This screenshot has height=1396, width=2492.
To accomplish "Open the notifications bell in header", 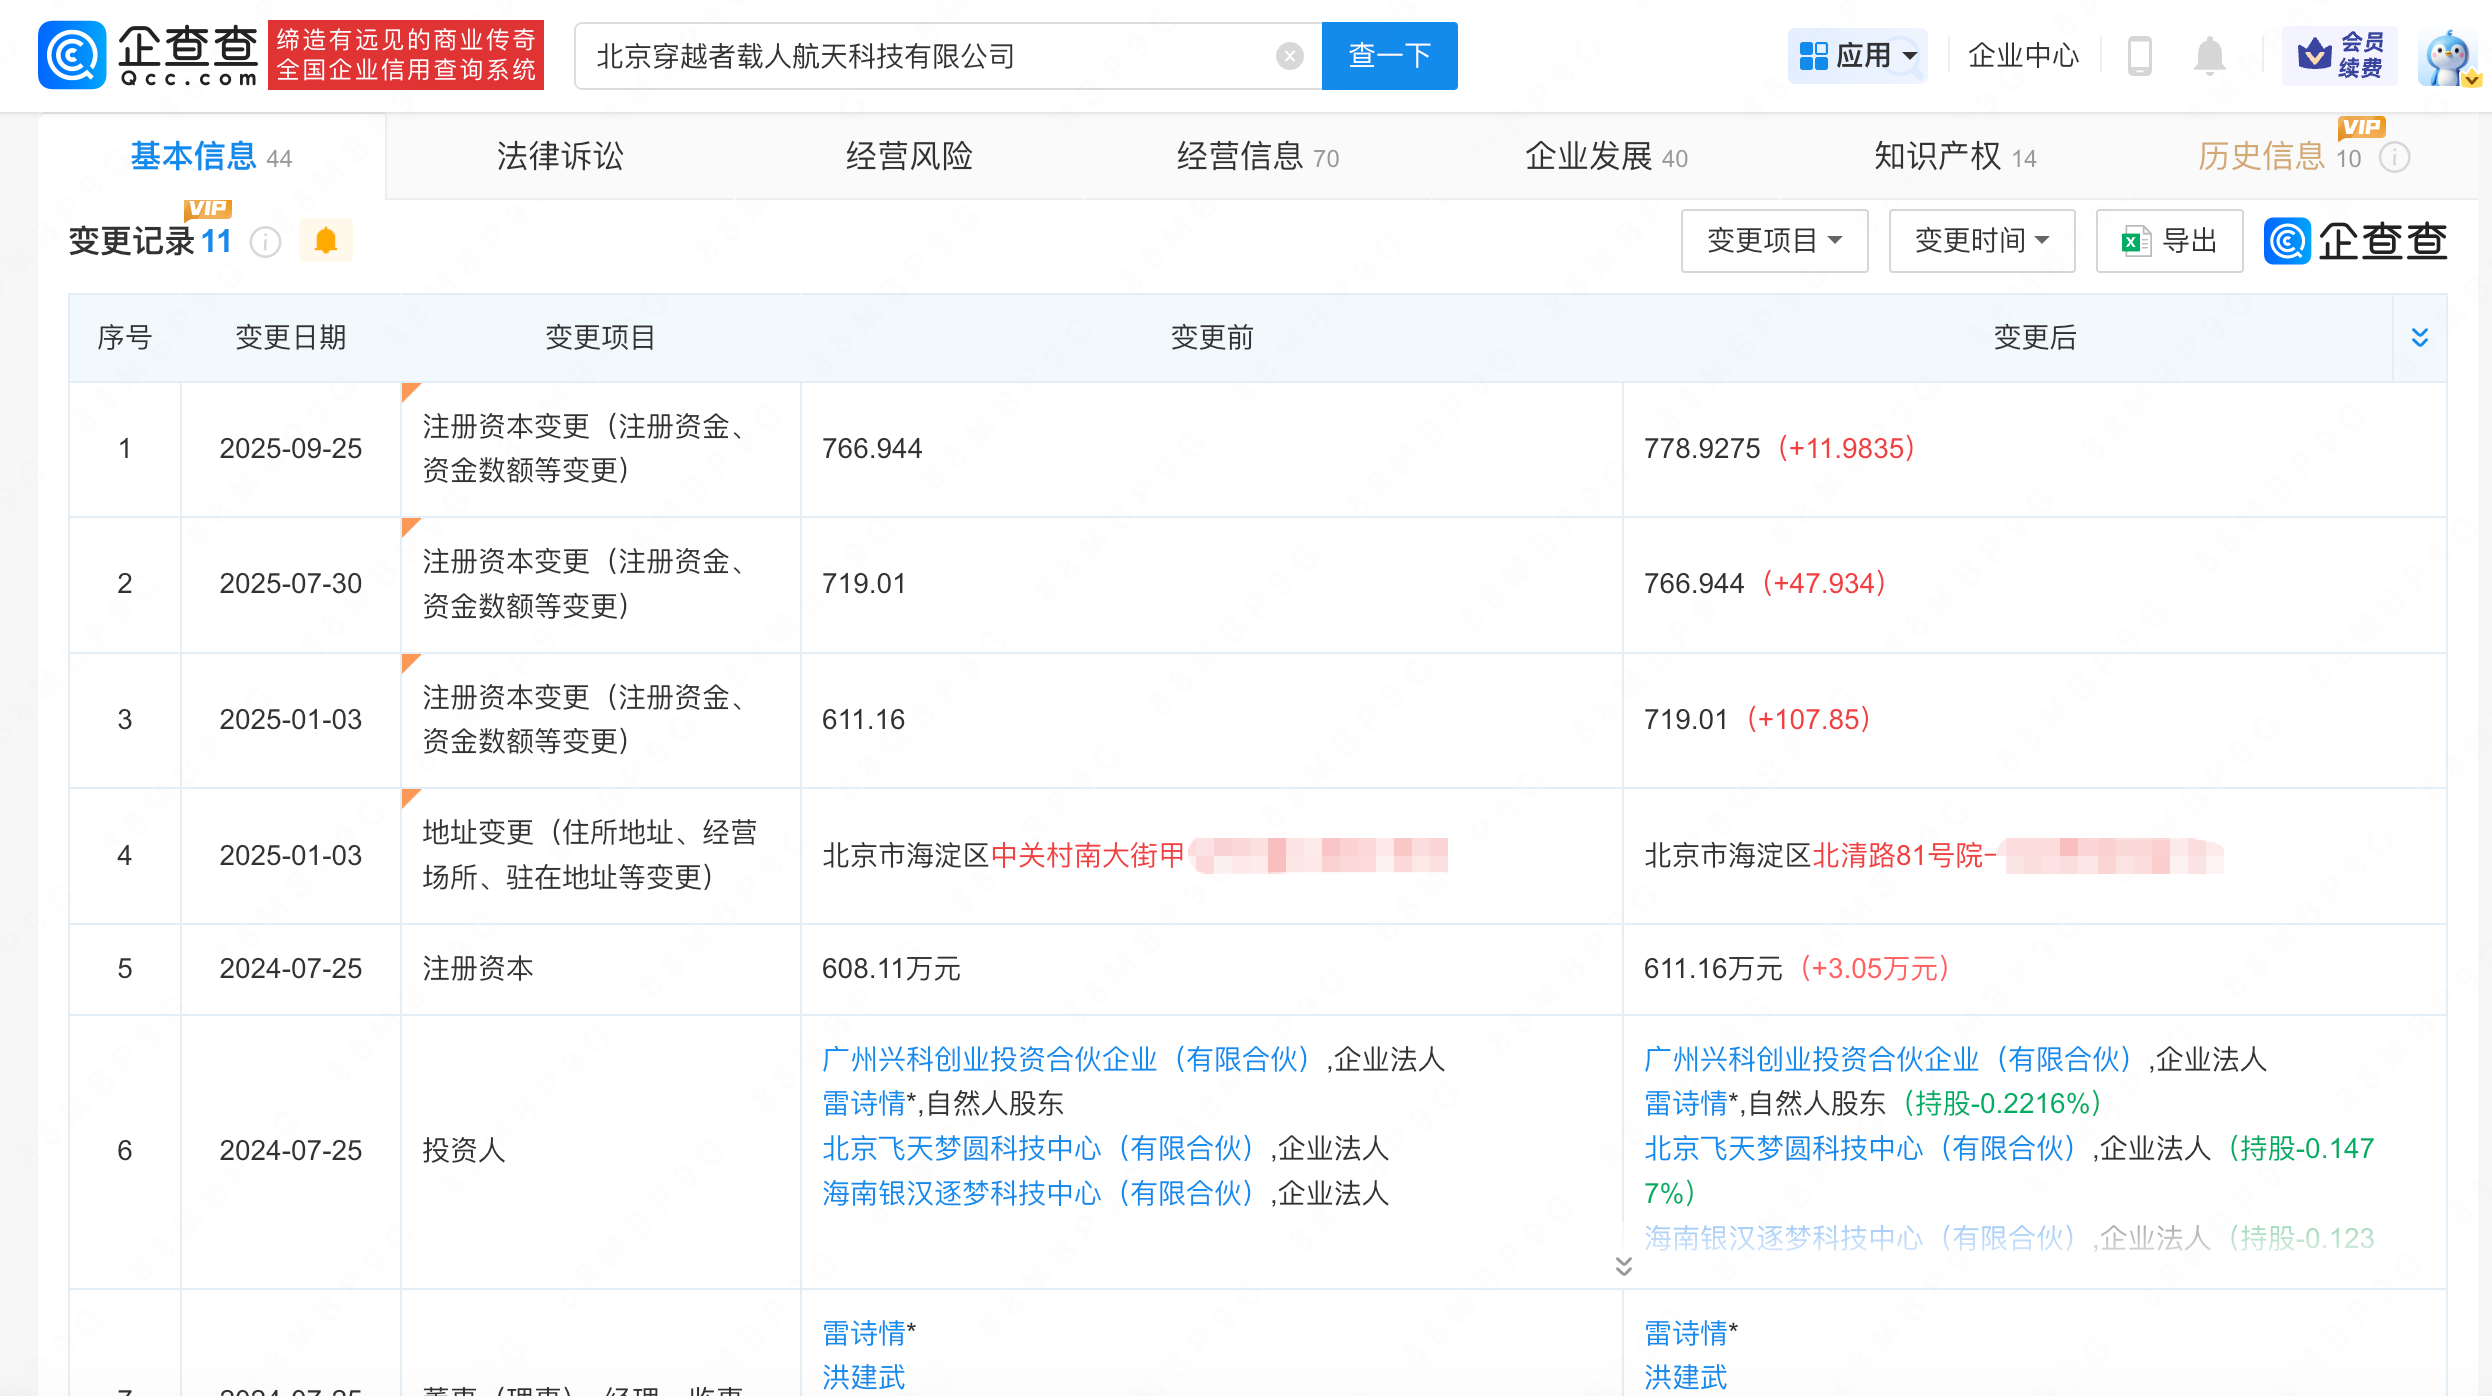I will pos(2209,56).
